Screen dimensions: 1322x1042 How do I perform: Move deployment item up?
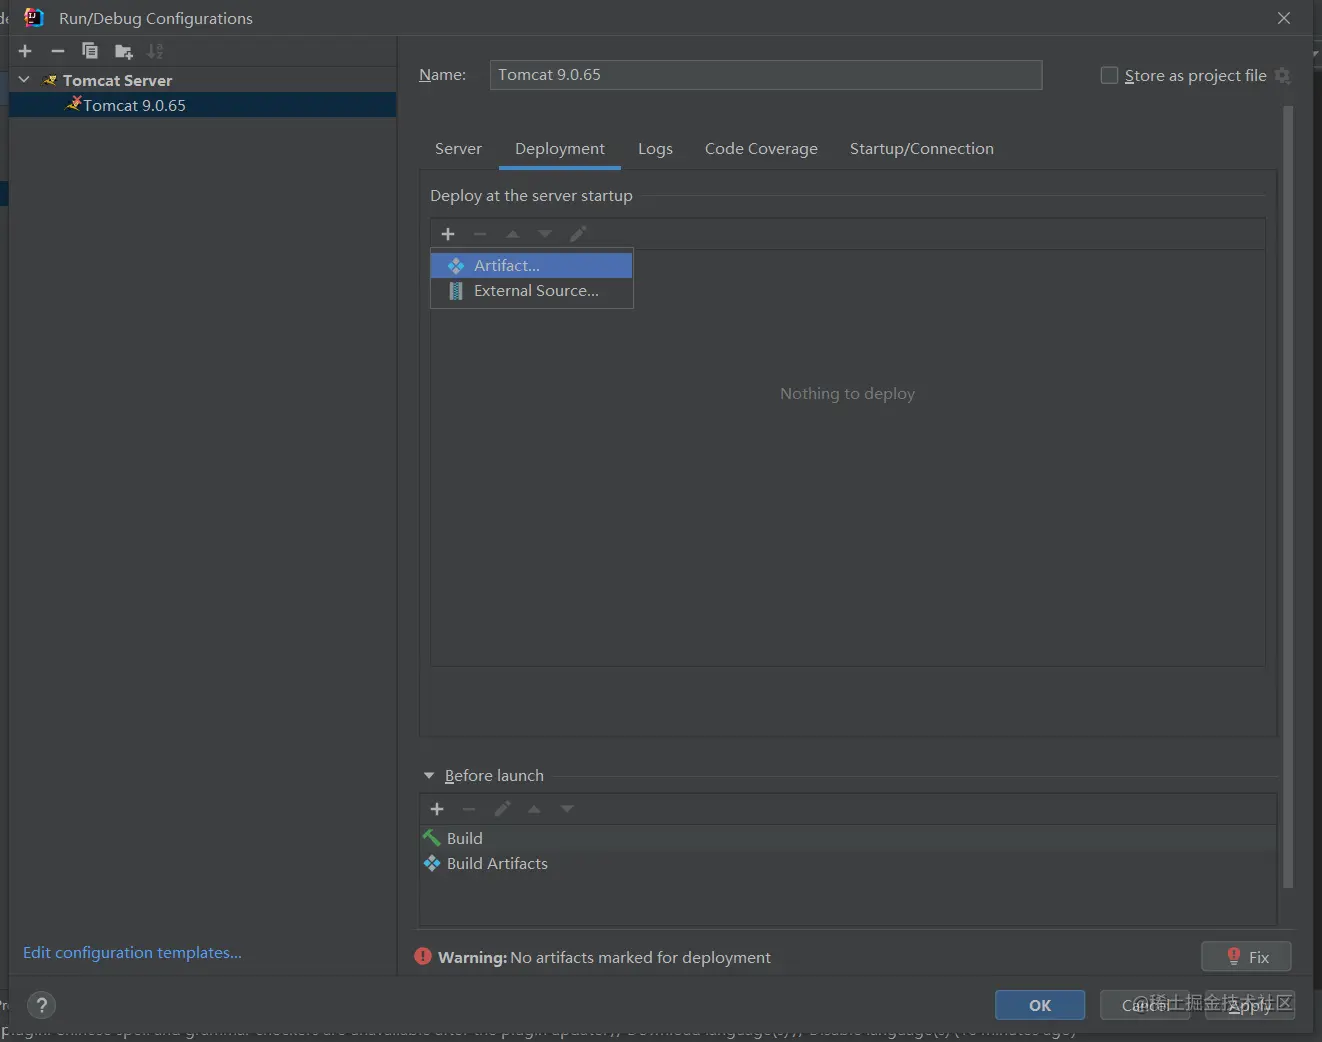click(x=513, y=234)
